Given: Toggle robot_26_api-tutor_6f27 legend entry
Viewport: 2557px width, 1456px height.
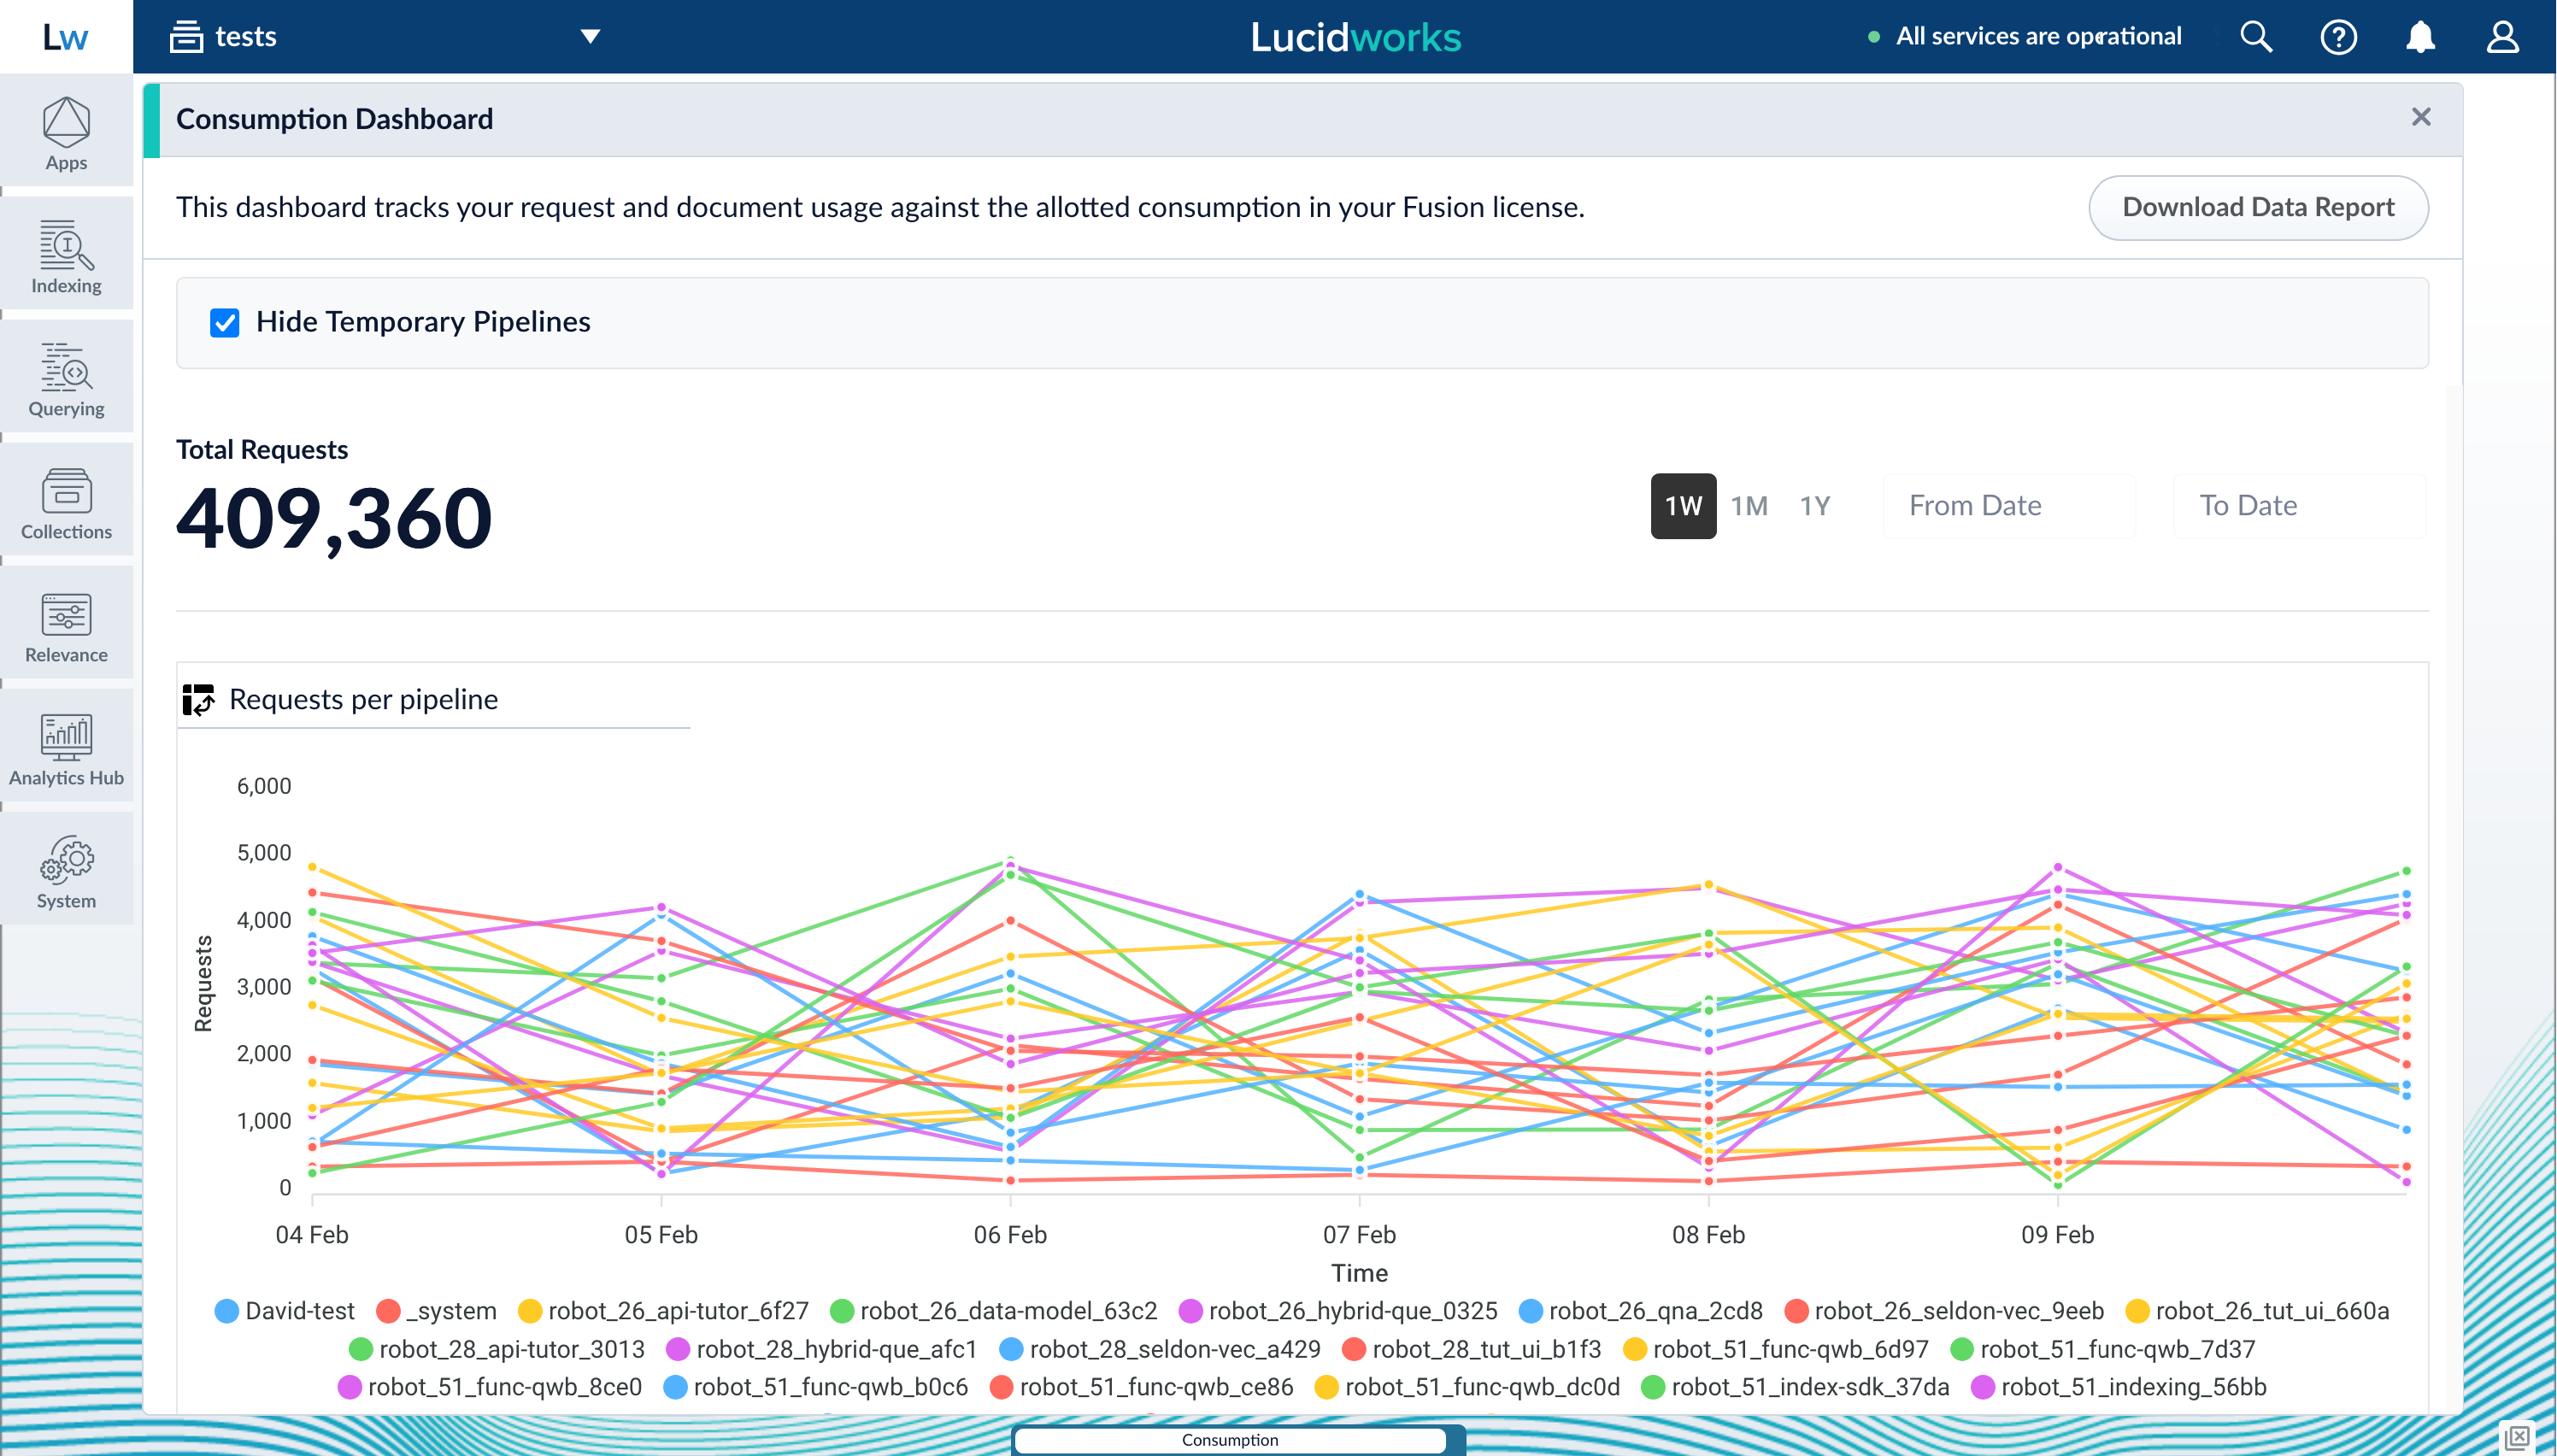Looking at the screenshot, I should click(x=664, y=1311).
